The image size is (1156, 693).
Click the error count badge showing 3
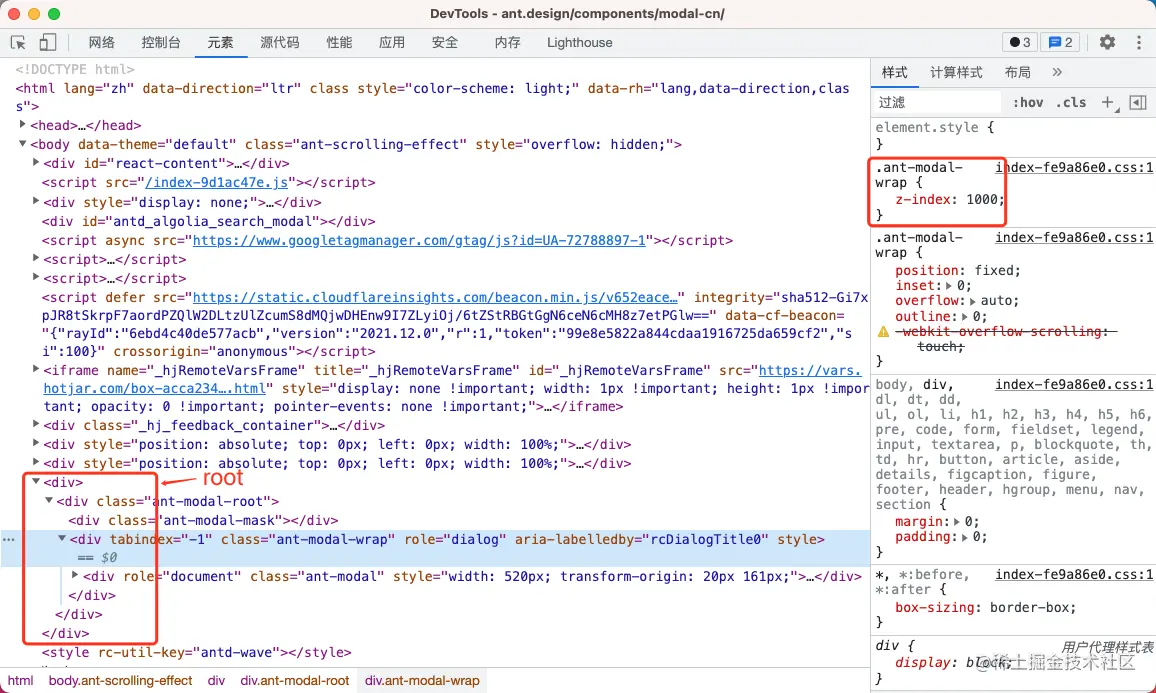tap(1020, 43)
